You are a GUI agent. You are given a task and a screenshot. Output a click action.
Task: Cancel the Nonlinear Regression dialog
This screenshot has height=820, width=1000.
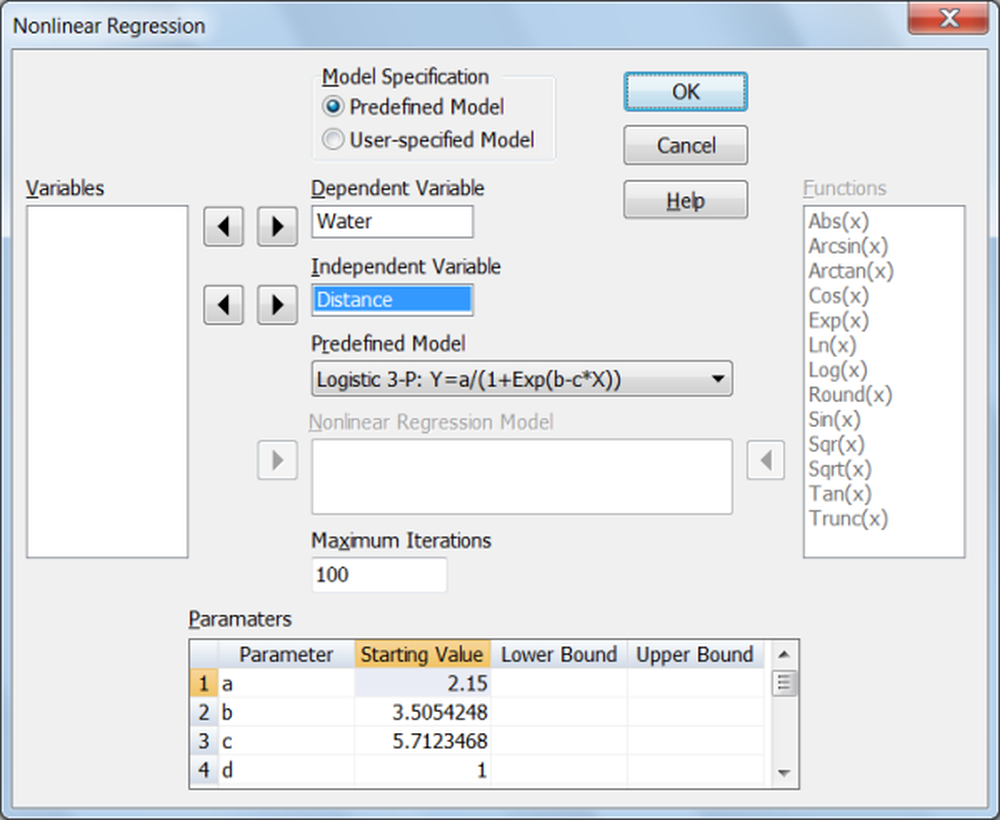[x=685, y=145]
